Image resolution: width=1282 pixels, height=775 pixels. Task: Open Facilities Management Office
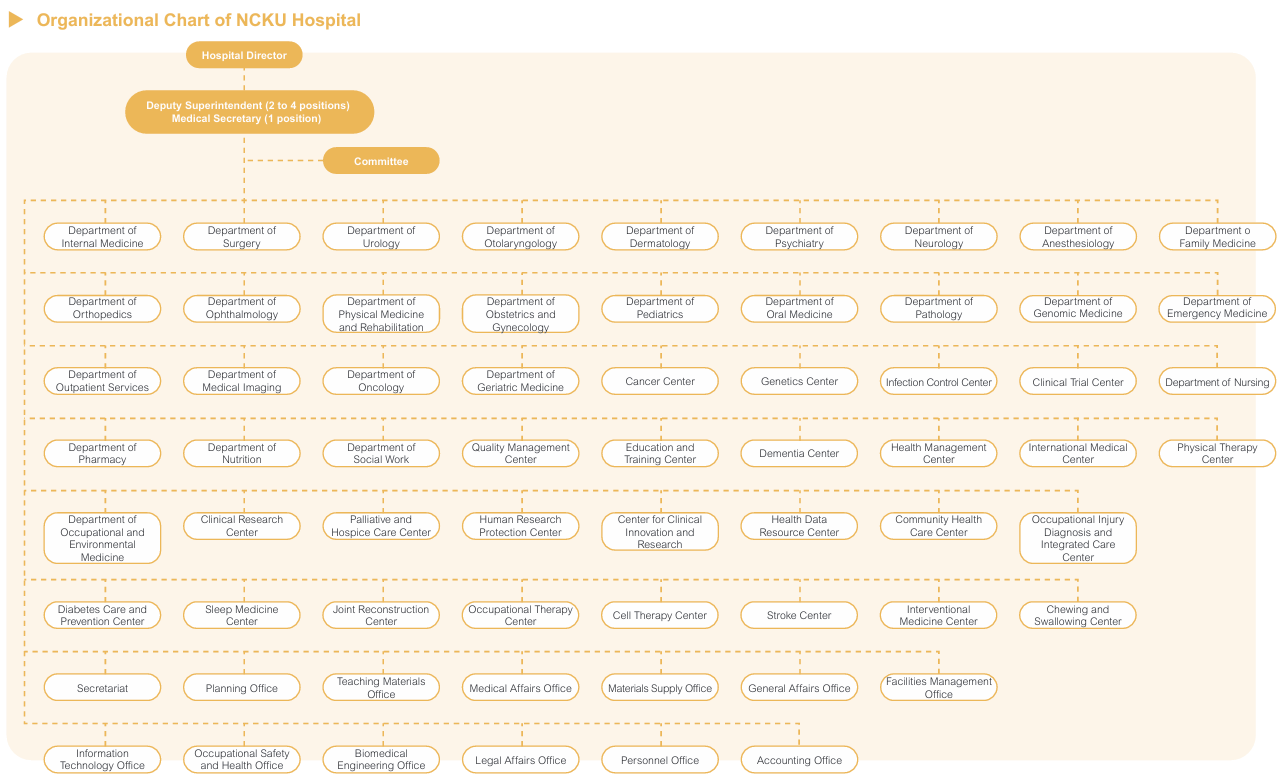pyautogui.click(x=939, y=687)
